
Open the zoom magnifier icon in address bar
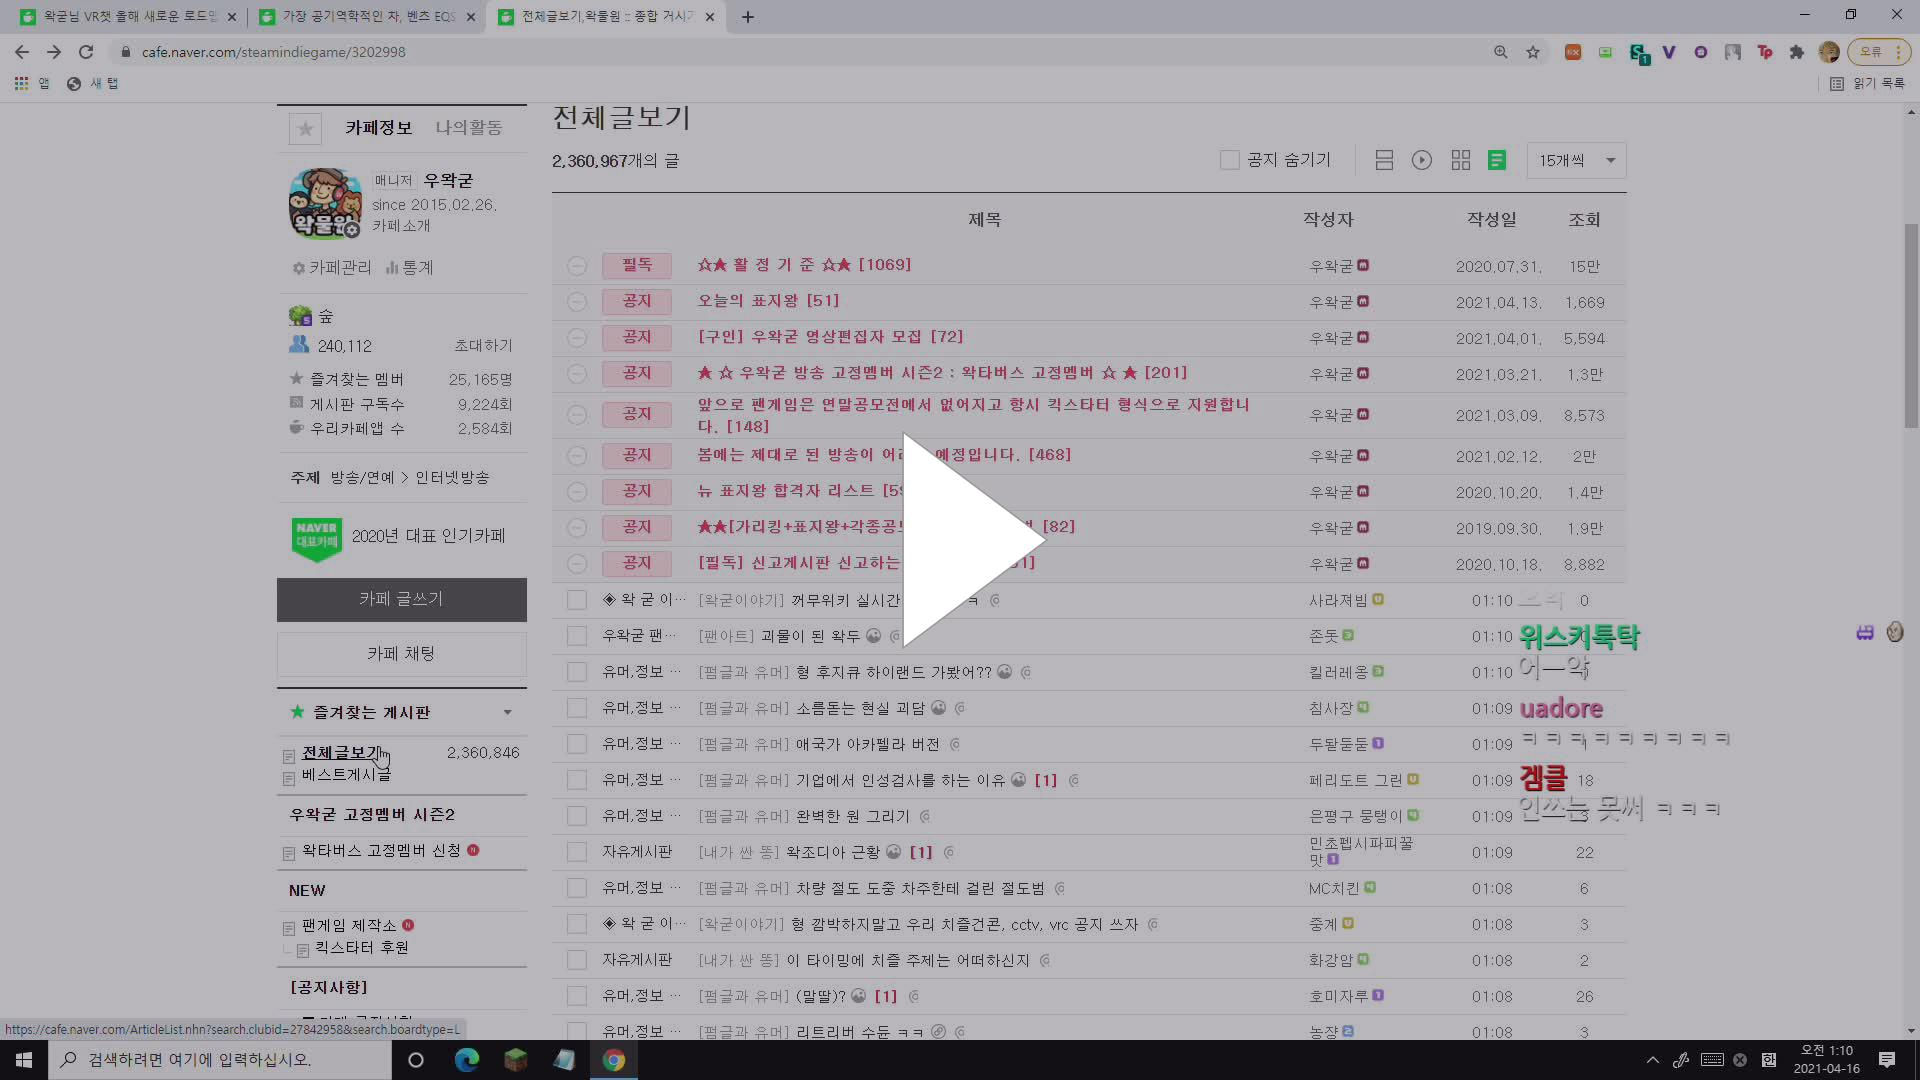(x=1501, y=52)
